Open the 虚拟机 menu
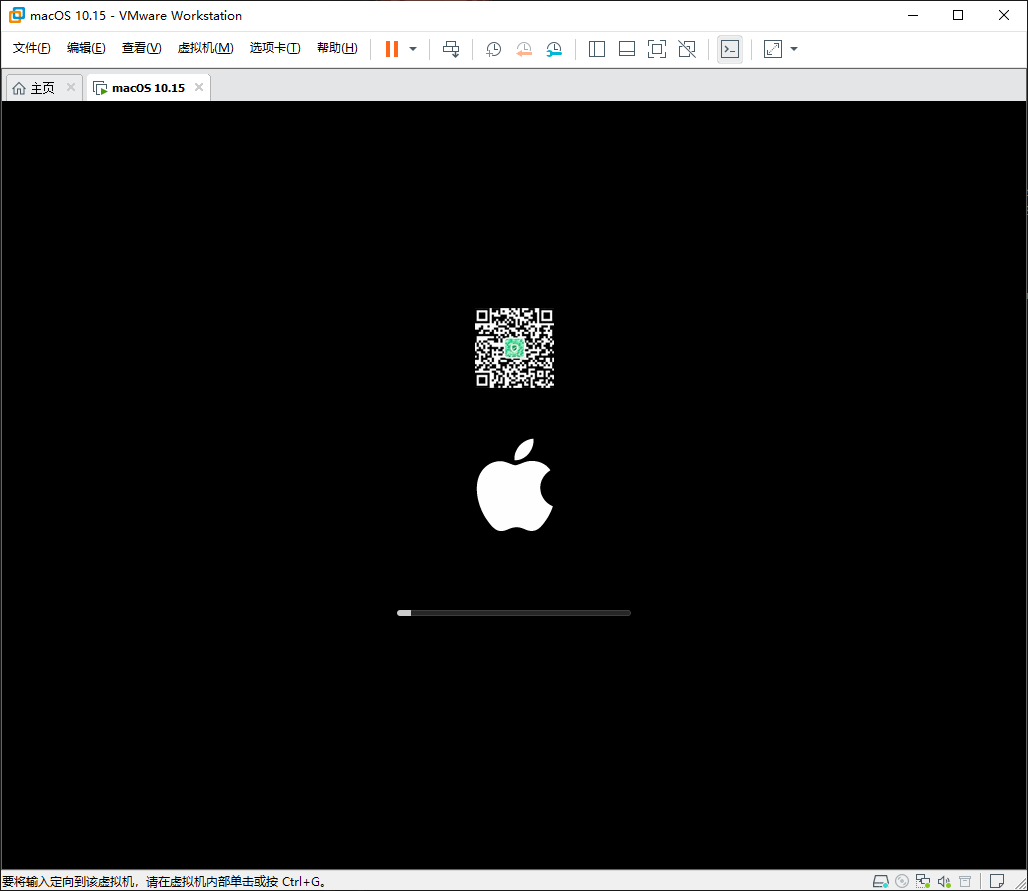Viewport: 1028px width, 891px height. point(205,47)
